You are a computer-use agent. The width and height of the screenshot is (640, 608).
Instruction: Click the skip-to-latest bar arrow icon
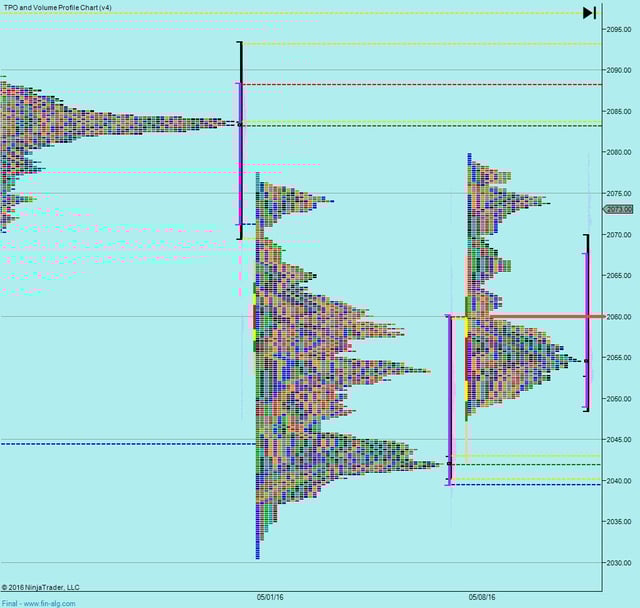coord(589,13)
